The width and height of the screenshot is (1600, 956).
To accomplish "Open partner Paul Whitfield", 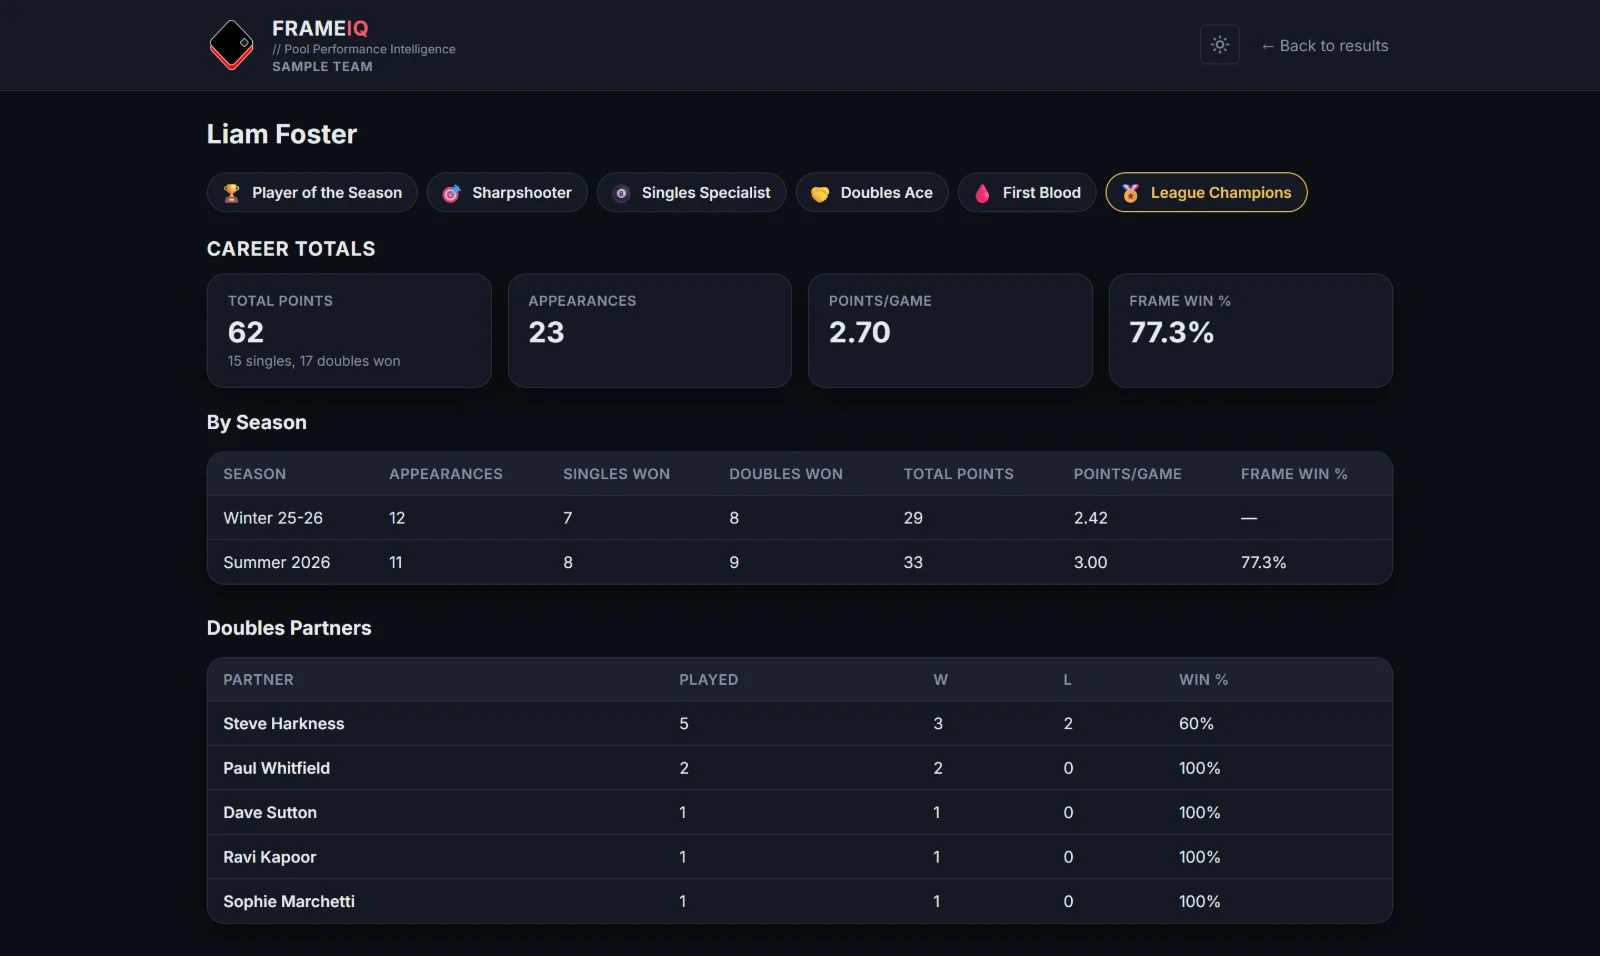I will (x=277, y=768).
